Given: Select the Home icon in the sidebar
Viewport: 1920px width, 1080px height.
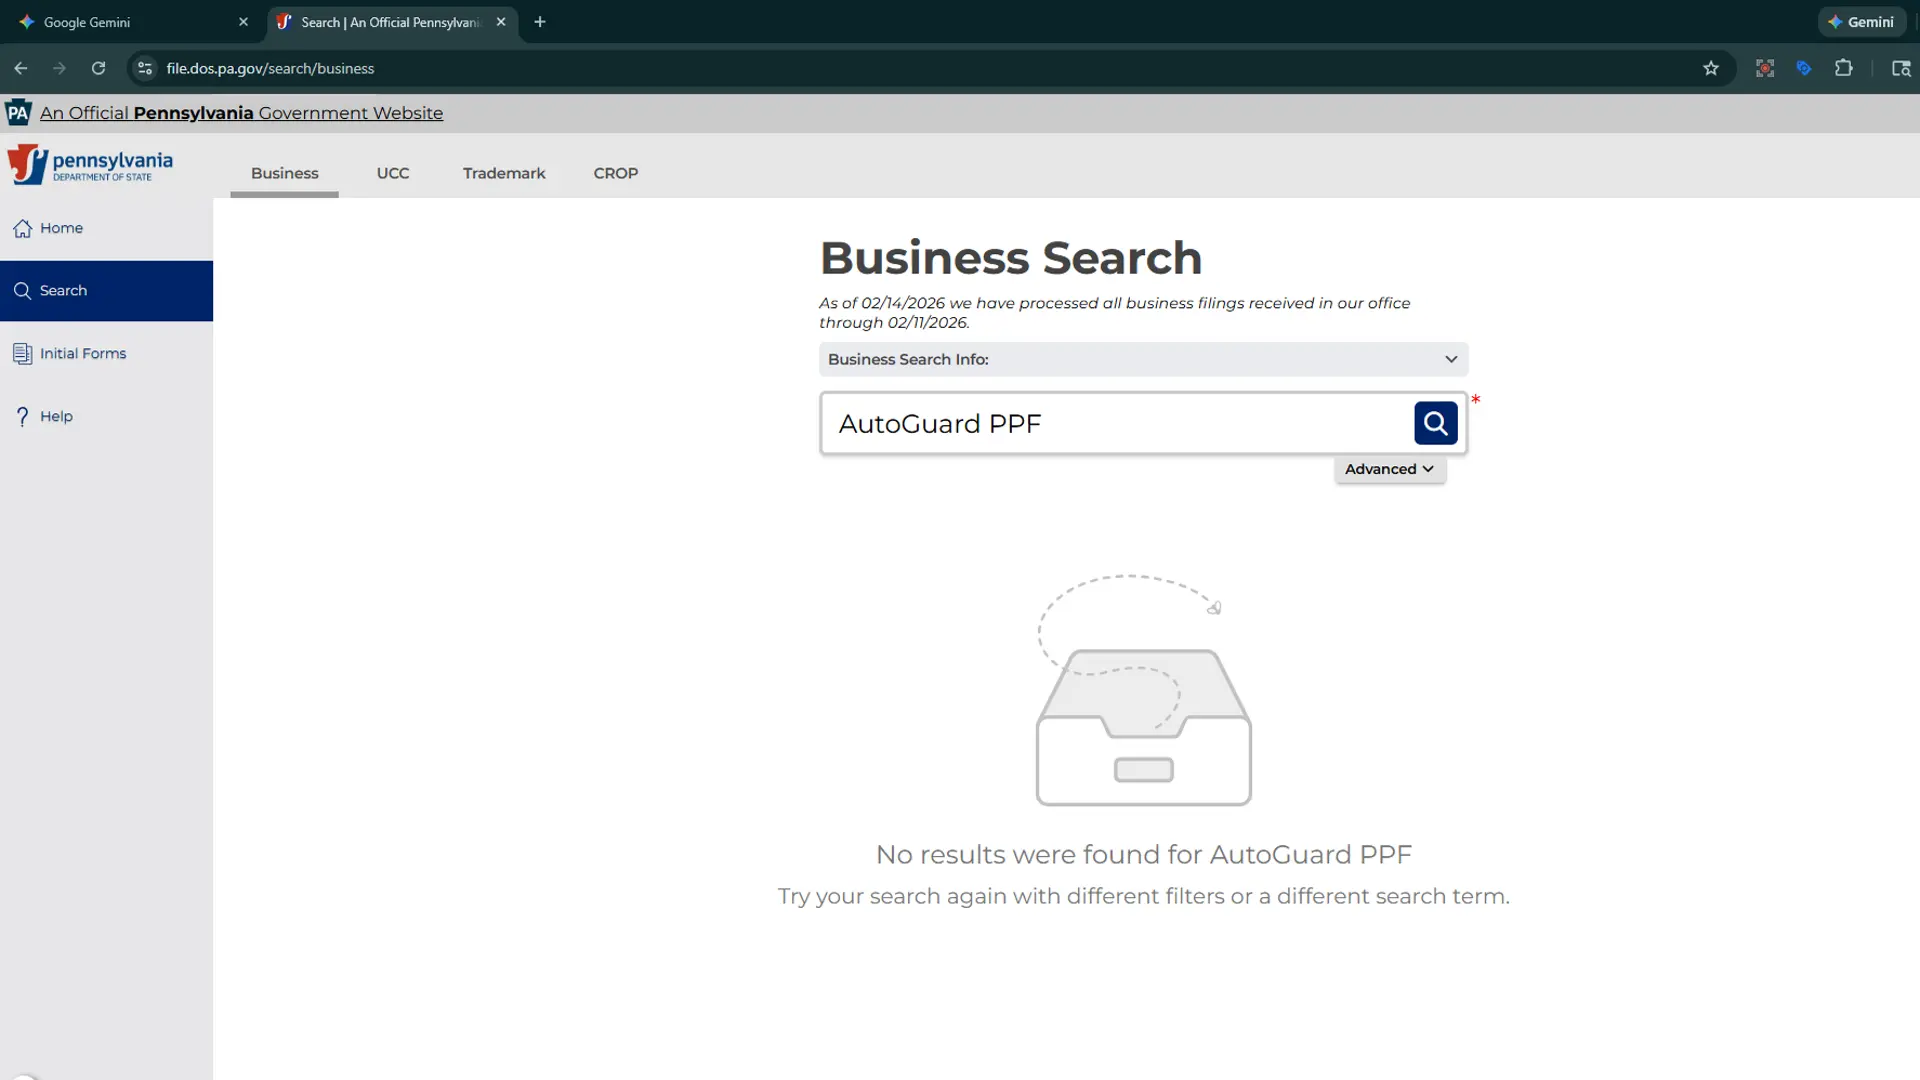Looking at the screenshot, I should tap(22, 228).
